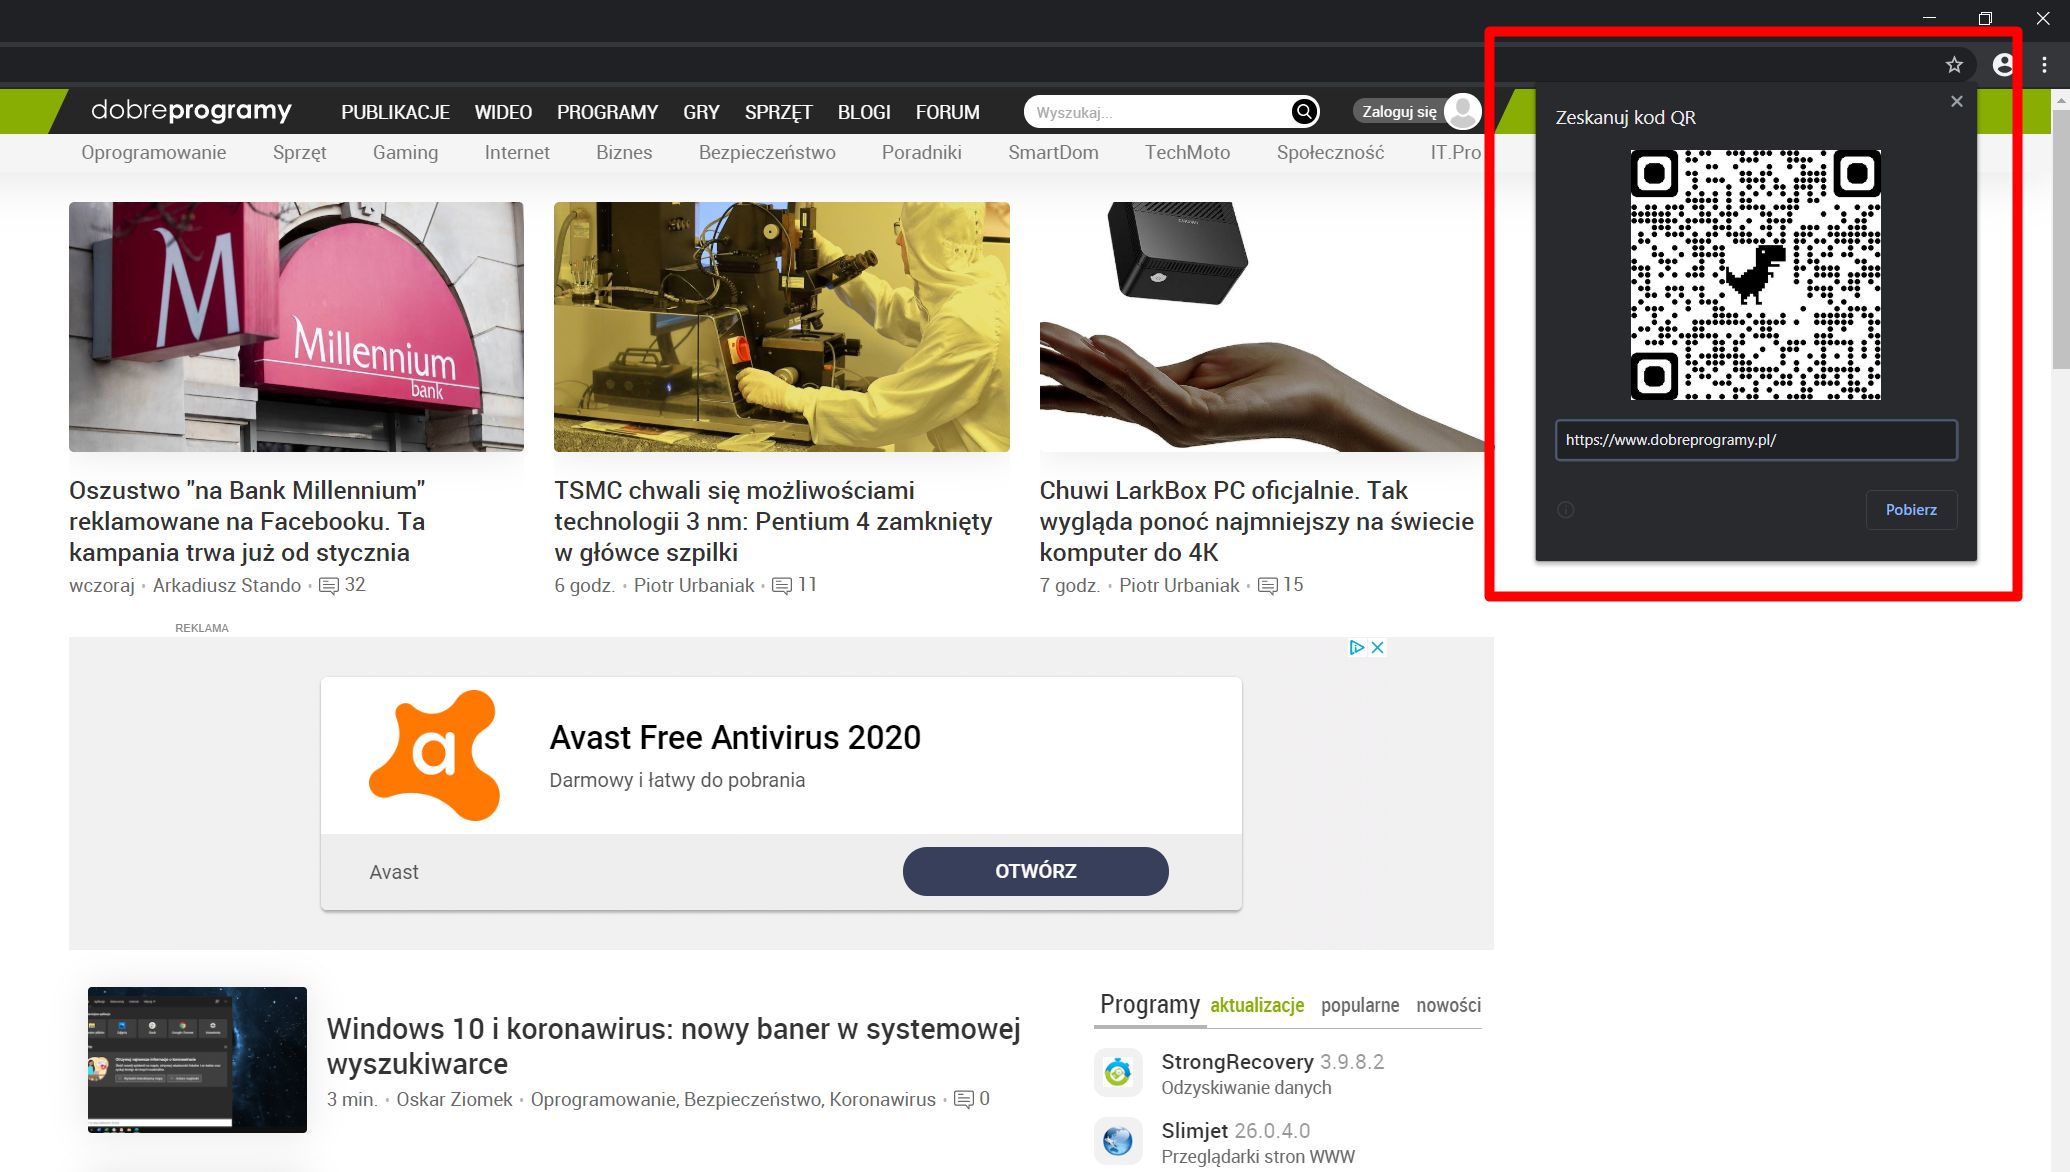Open Chrome three-dot menu

[2044, 65]
